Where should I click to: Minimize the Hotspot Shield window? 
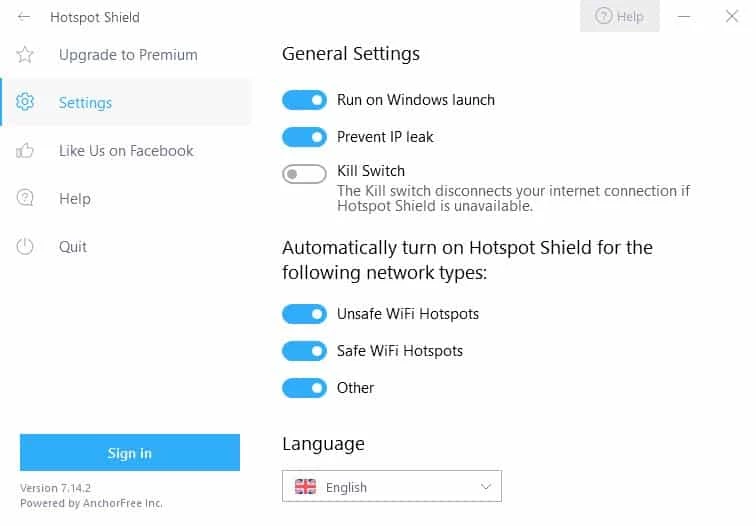[685, 17]
